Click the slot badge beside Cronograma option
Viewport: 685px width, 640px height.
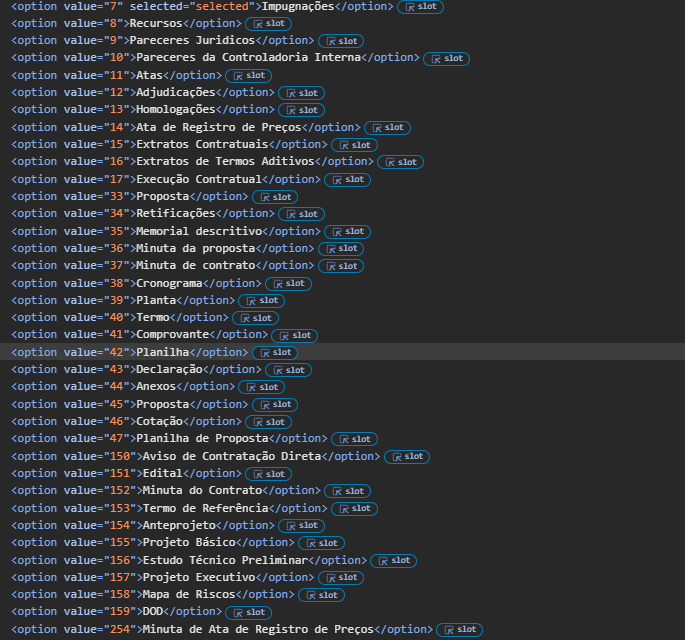pyautogui.click(x=288, y=283)
